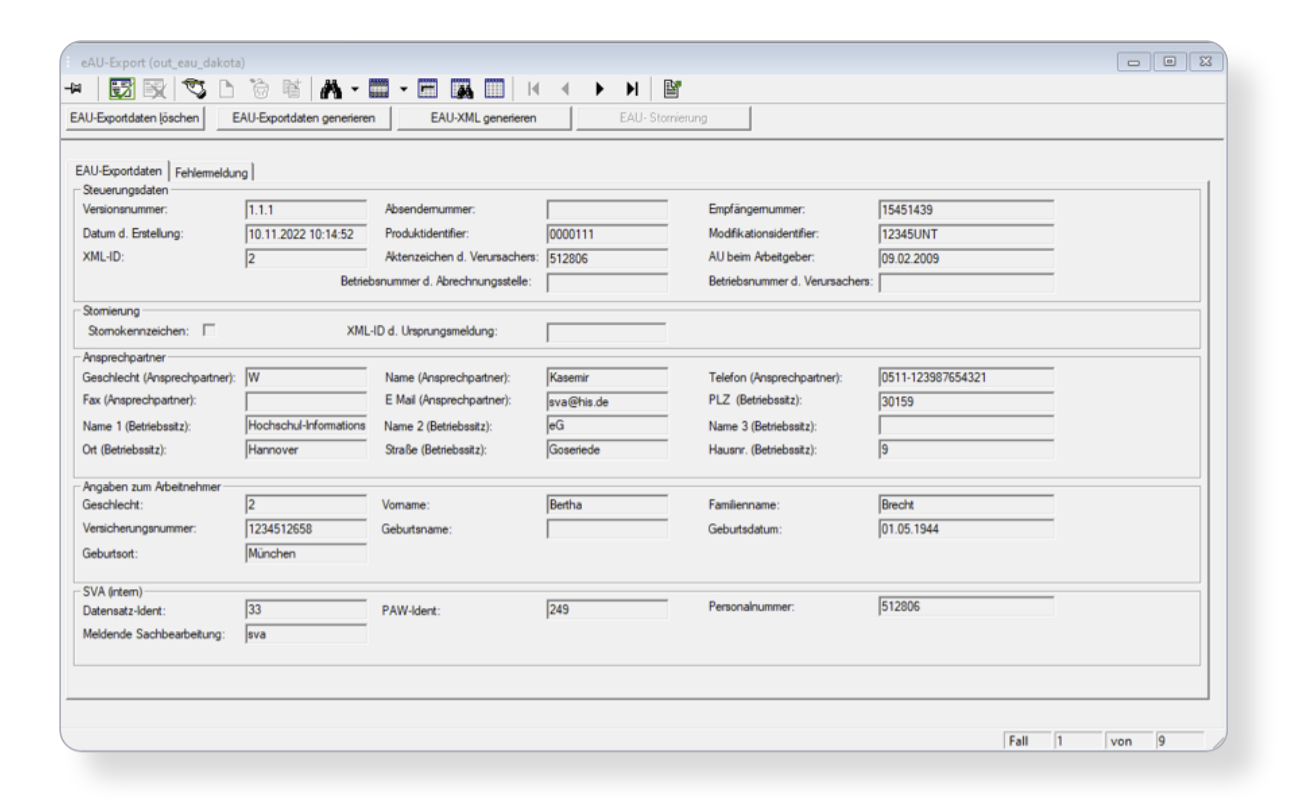Switch to the Fehlermeldung tab
Viewport: 1290px width, 810px height.
point(211,172)
